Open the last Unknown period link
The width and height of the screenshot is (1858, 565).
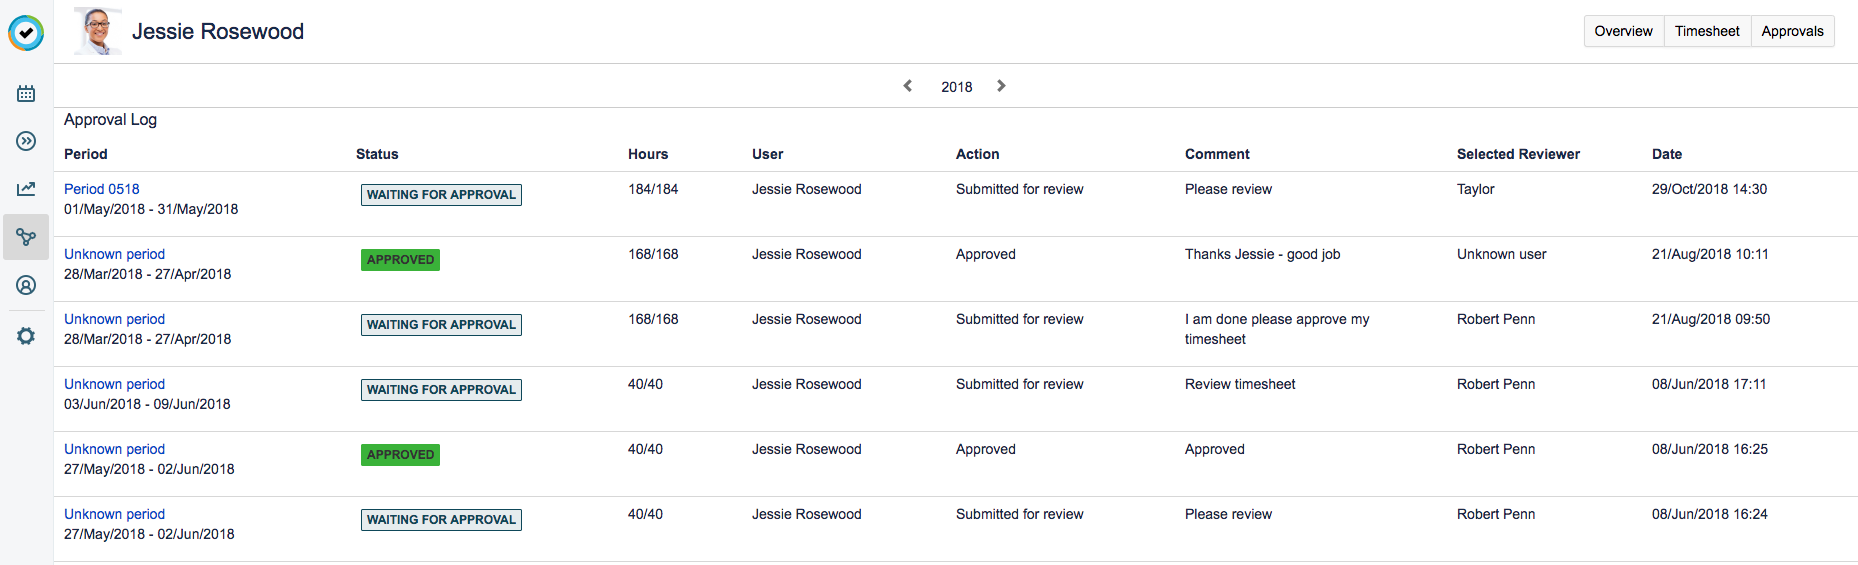[x=114, y=514]
